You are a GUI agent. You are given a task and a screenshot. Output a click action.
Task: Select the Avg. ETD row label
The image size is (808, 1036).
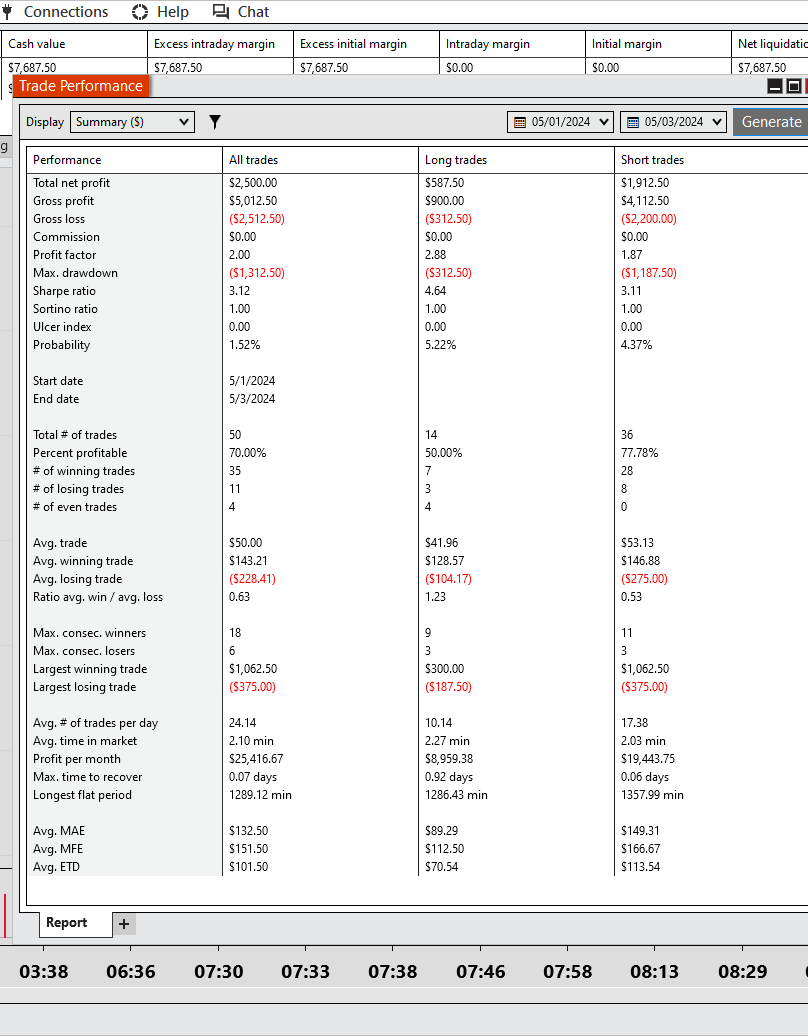click(x=56, y=867)
